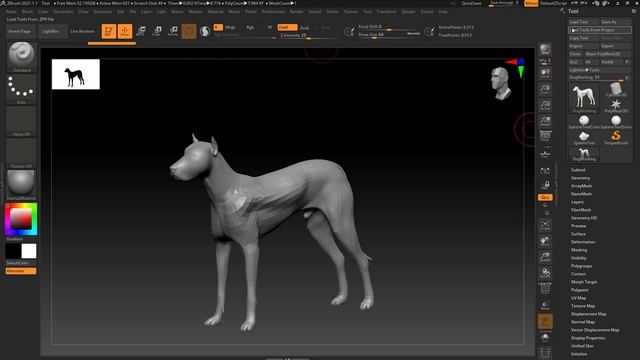
Task: Select the PolyMesh3D star tool
Action: pyautogui.click(x=616, y=106)
